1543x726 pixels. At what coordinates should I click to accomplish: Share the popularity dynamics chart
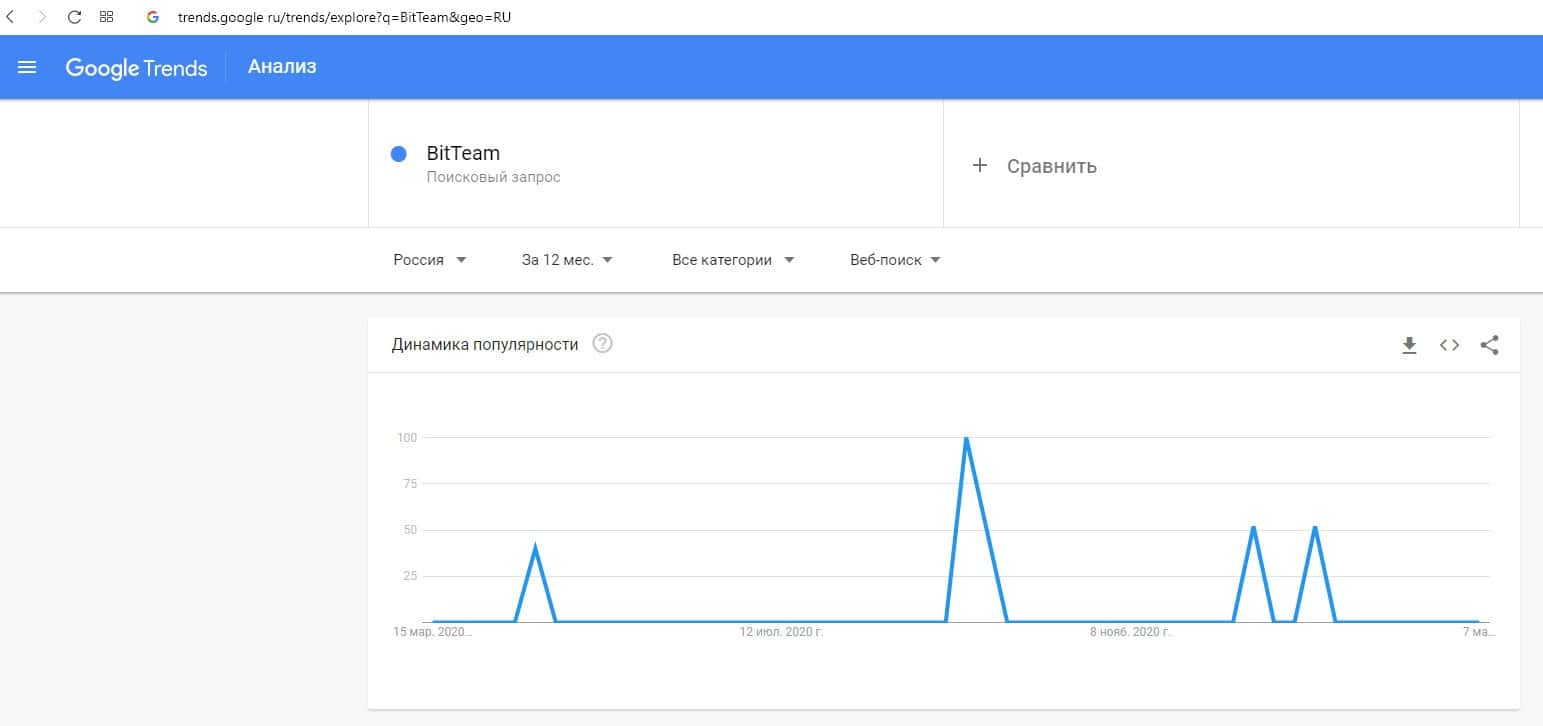(x=1489, y=345)
